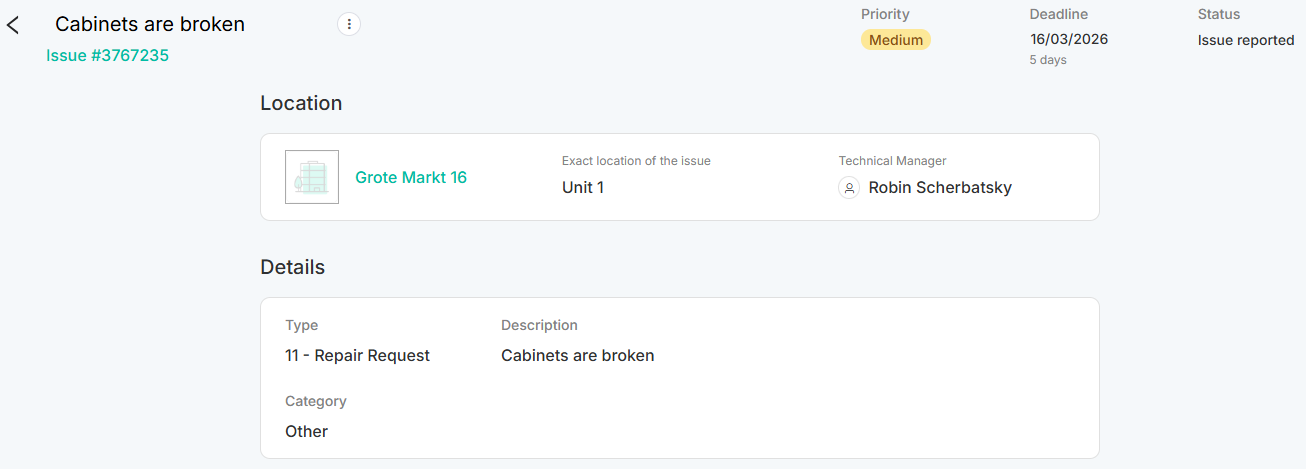1306x469 pixels.
Task: Click the 11 - Repair Request type value
Action: (x=357, y=355)
